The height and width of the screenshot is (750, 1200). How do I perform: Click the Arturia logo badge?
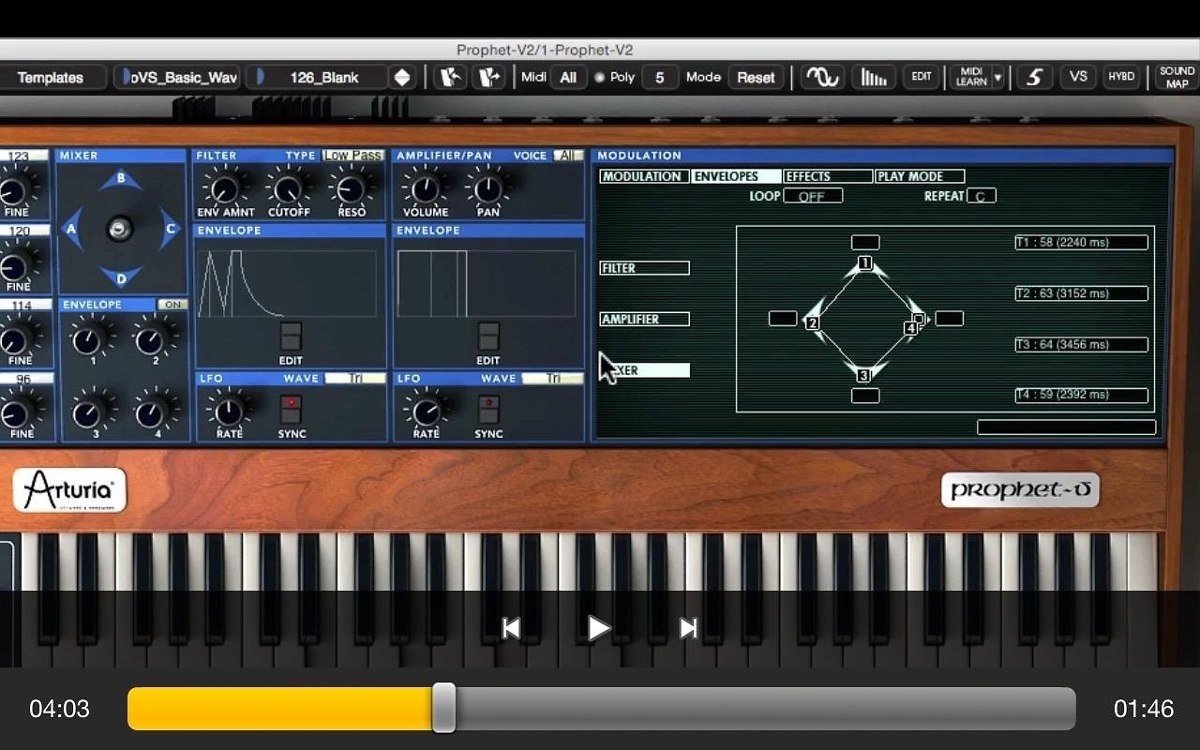click(70, 491)
